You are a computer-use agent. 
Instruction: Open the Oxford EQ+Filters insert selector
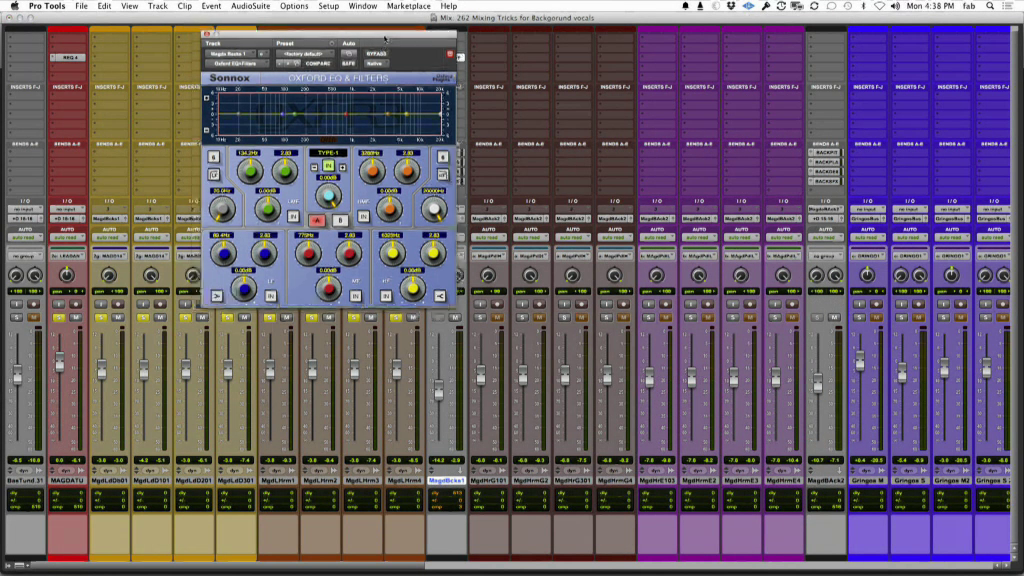[237, 63]
